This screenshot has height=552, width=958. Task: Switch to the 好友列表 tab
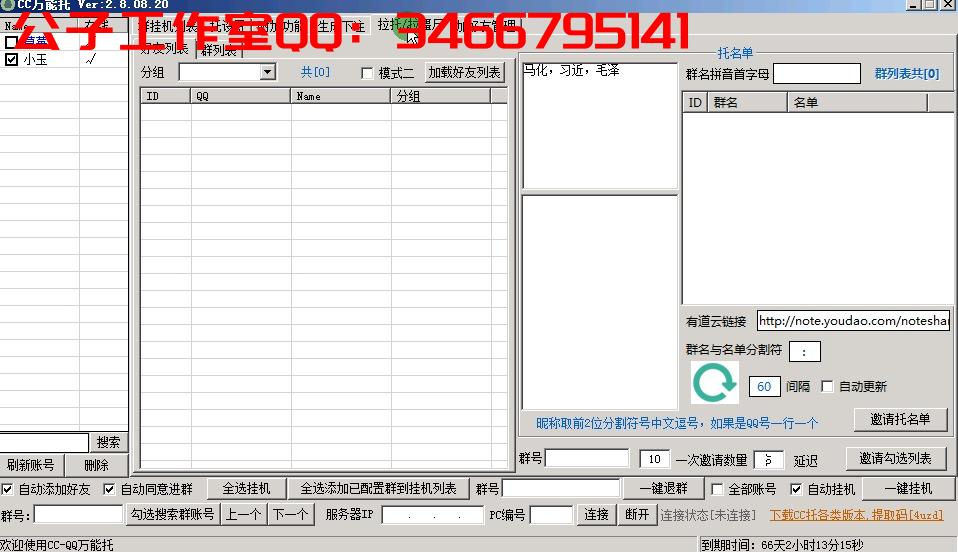pos(164,49)
